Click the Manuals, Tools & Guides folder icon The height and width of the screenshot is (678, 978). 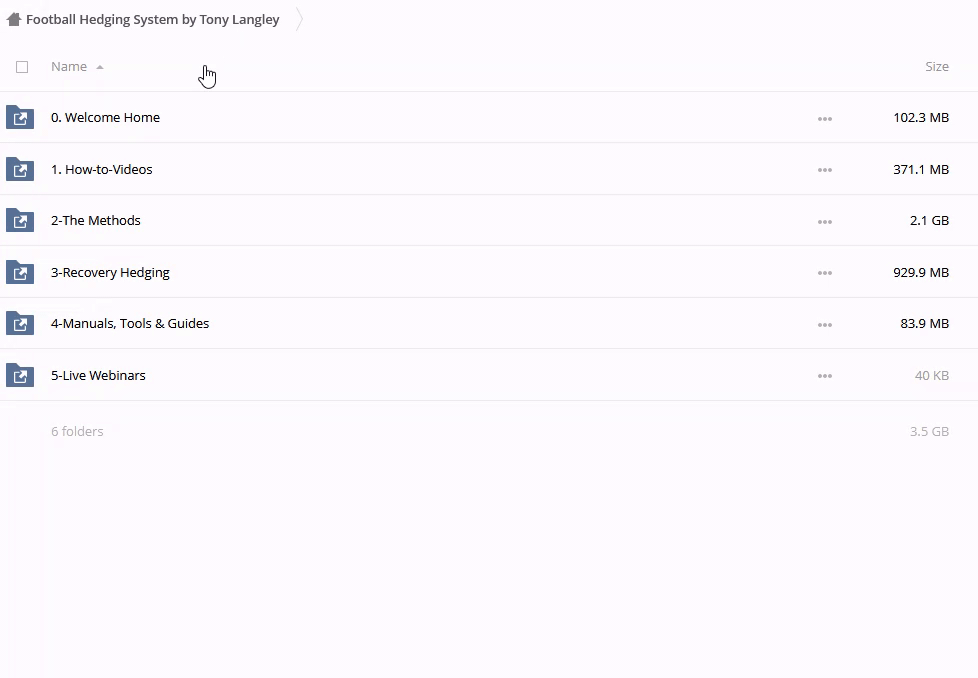pyautogui.click(x=20, y=324)
